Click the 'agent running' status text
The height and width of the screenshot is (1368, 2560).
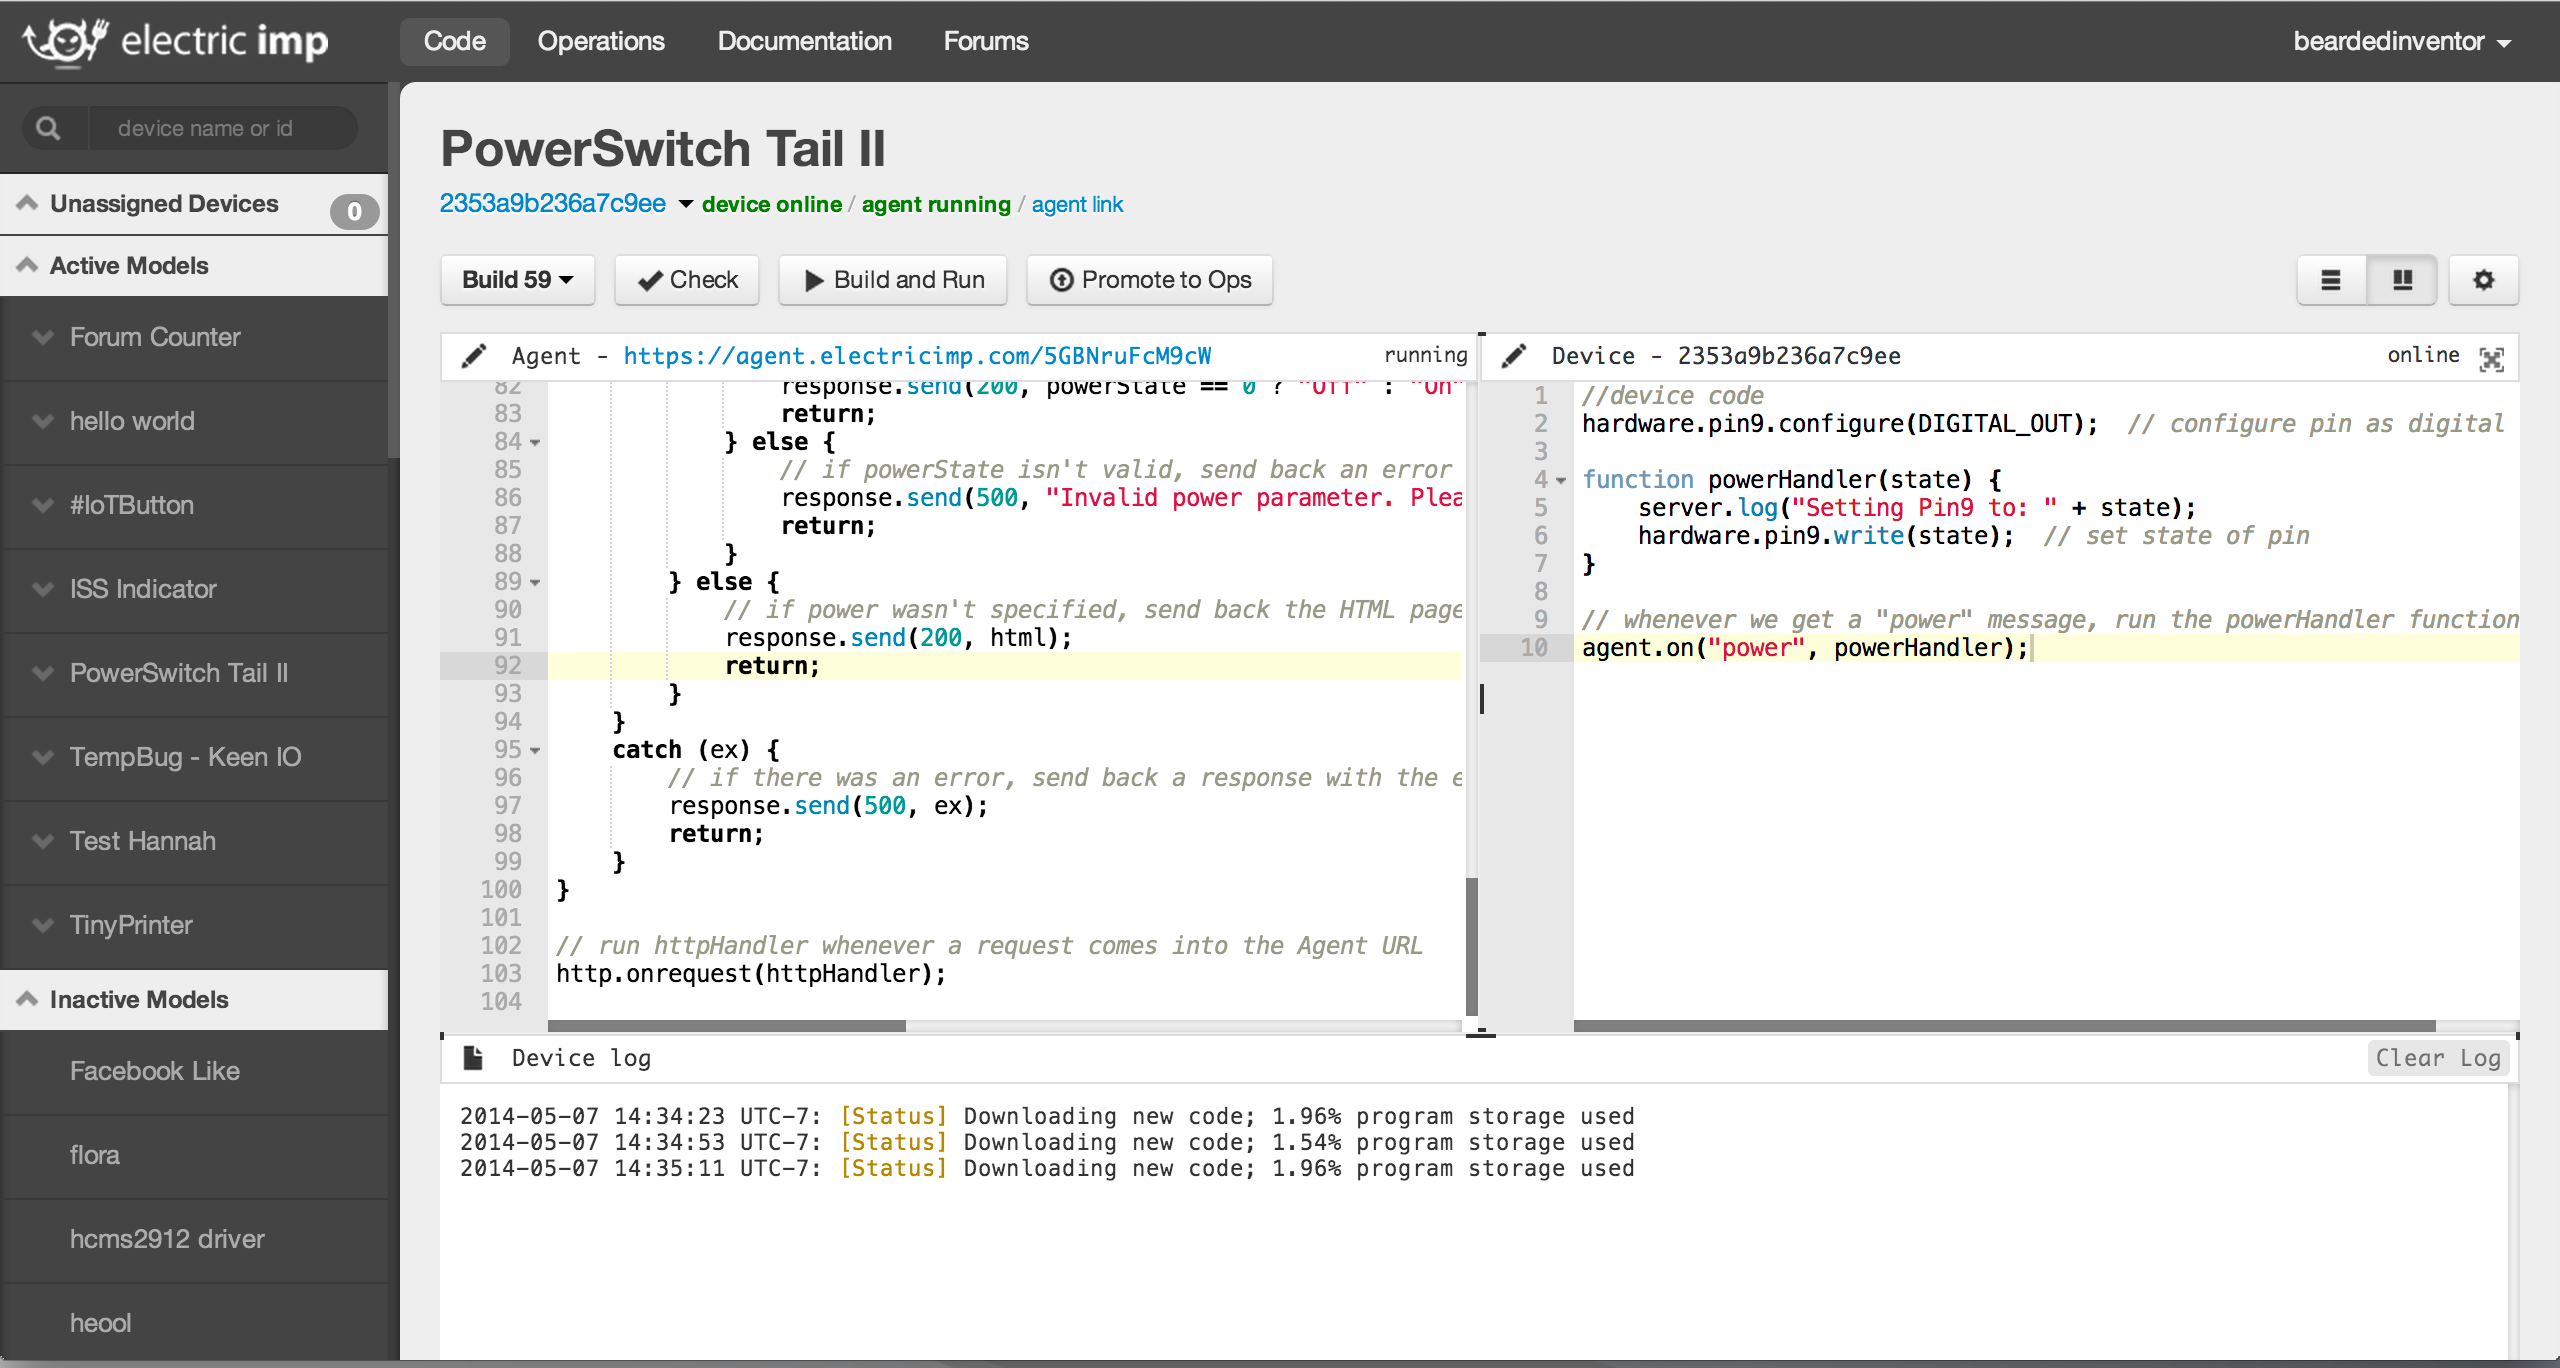point(936,204)
